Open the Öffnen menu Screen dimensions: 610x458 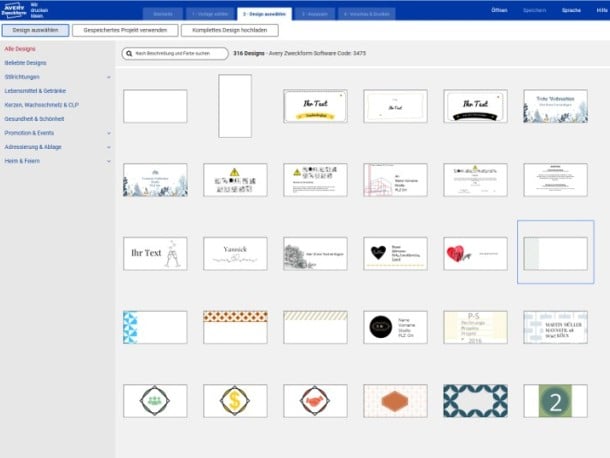[499, 10]
